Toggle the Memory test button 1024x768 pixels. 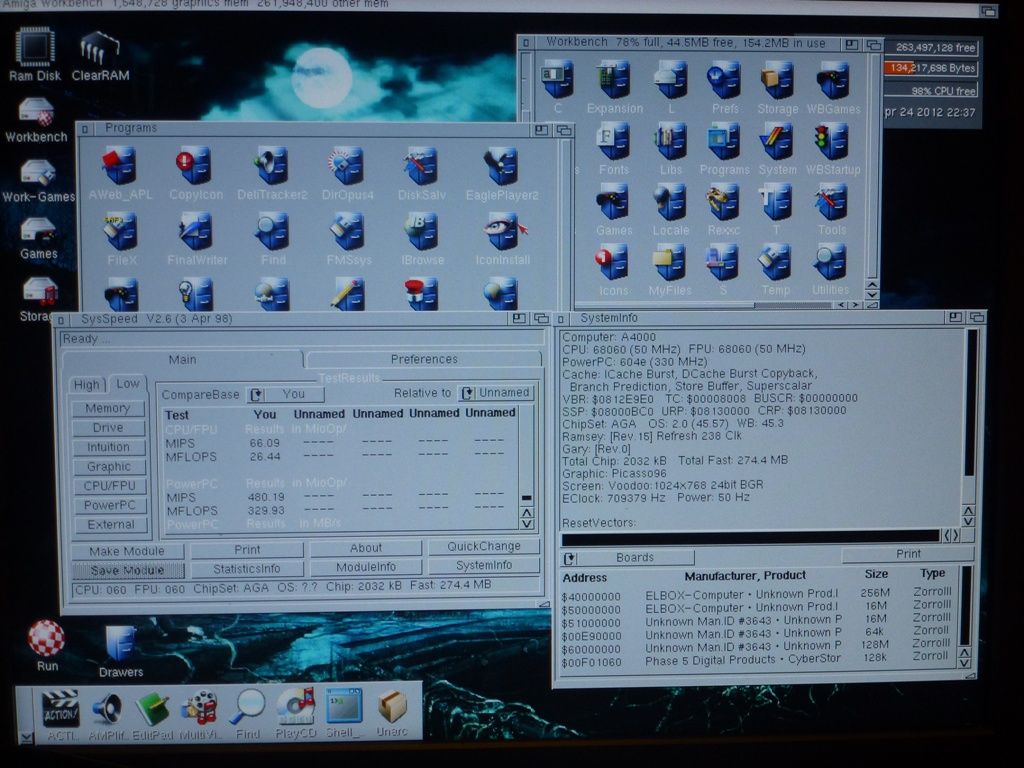(x=108, y=408)
